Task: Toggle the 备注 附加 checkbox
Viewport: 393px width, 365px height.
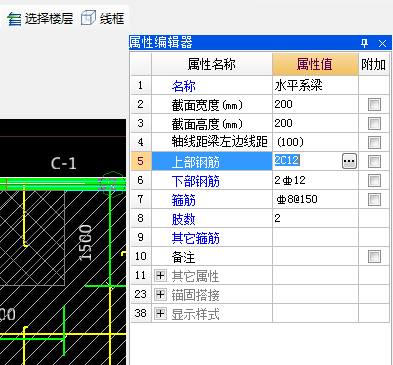Action: (x=374, y=257)
